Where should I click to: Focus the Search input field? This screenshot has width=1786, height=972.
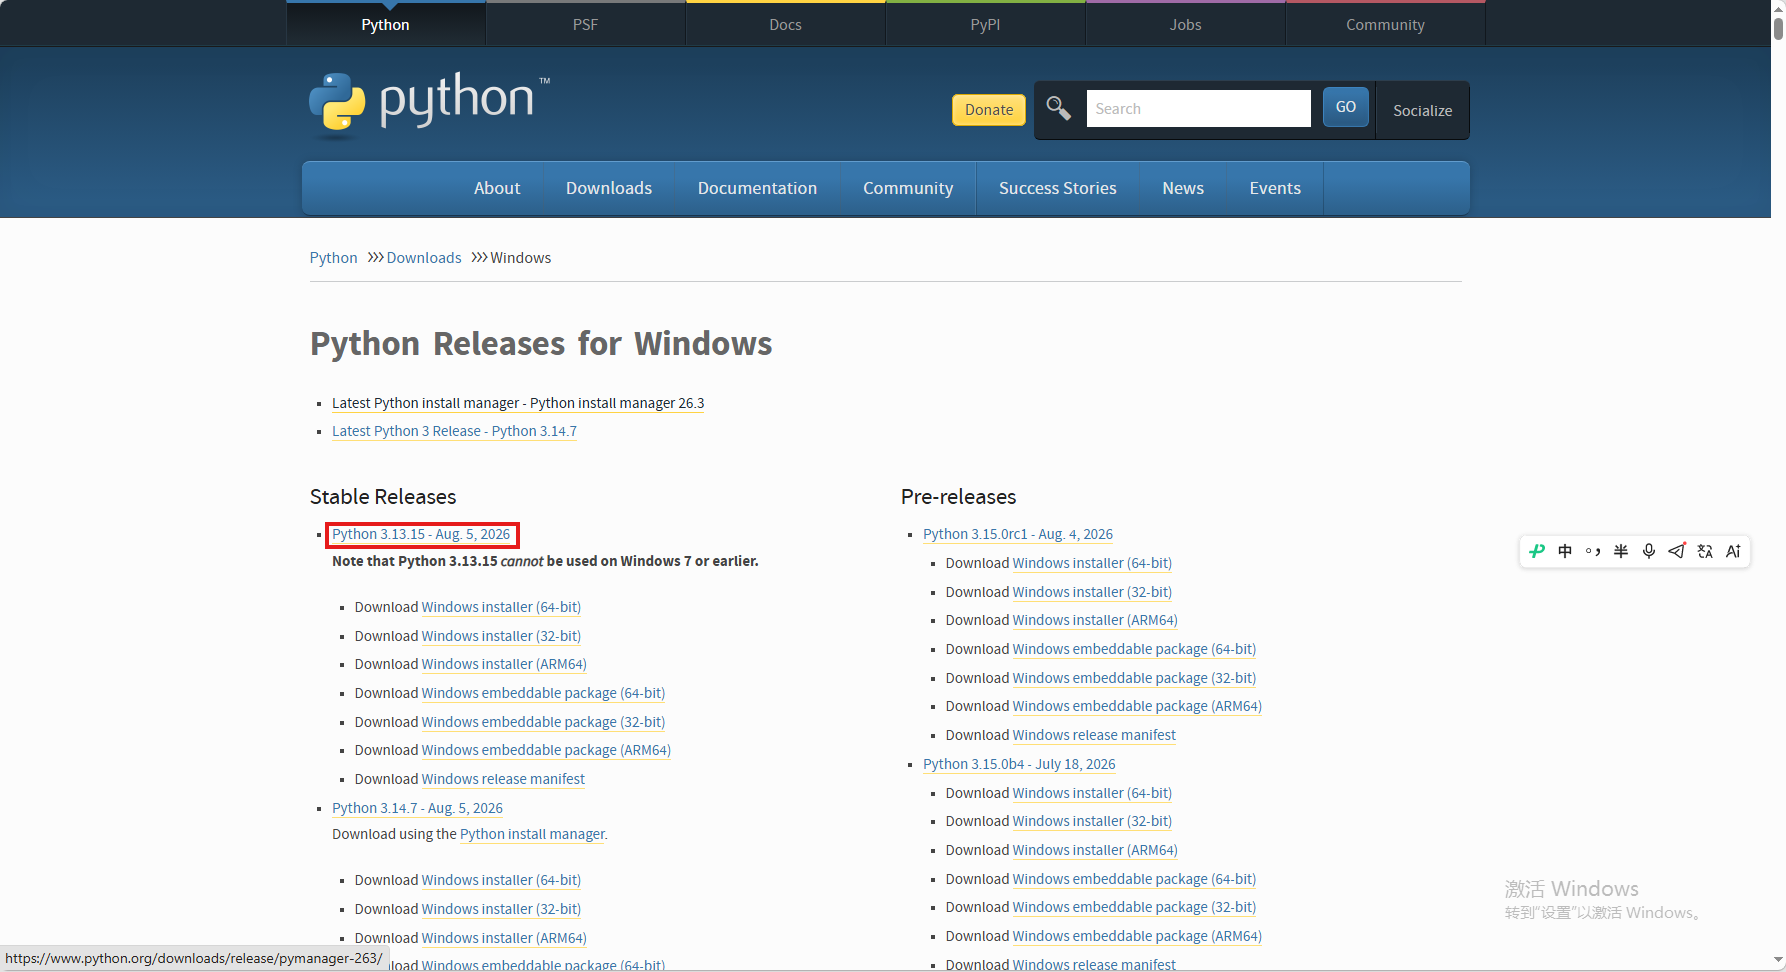[x=1198, y=108]
